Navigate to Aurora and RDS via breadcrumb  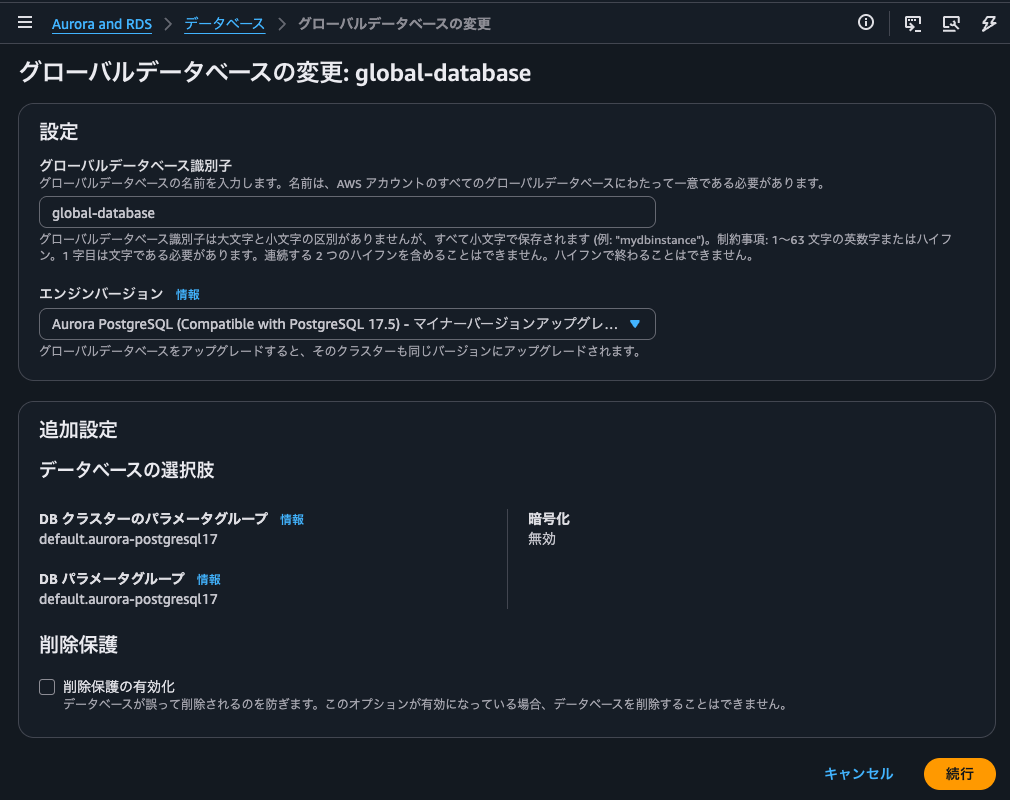click(x=101, y=22)
